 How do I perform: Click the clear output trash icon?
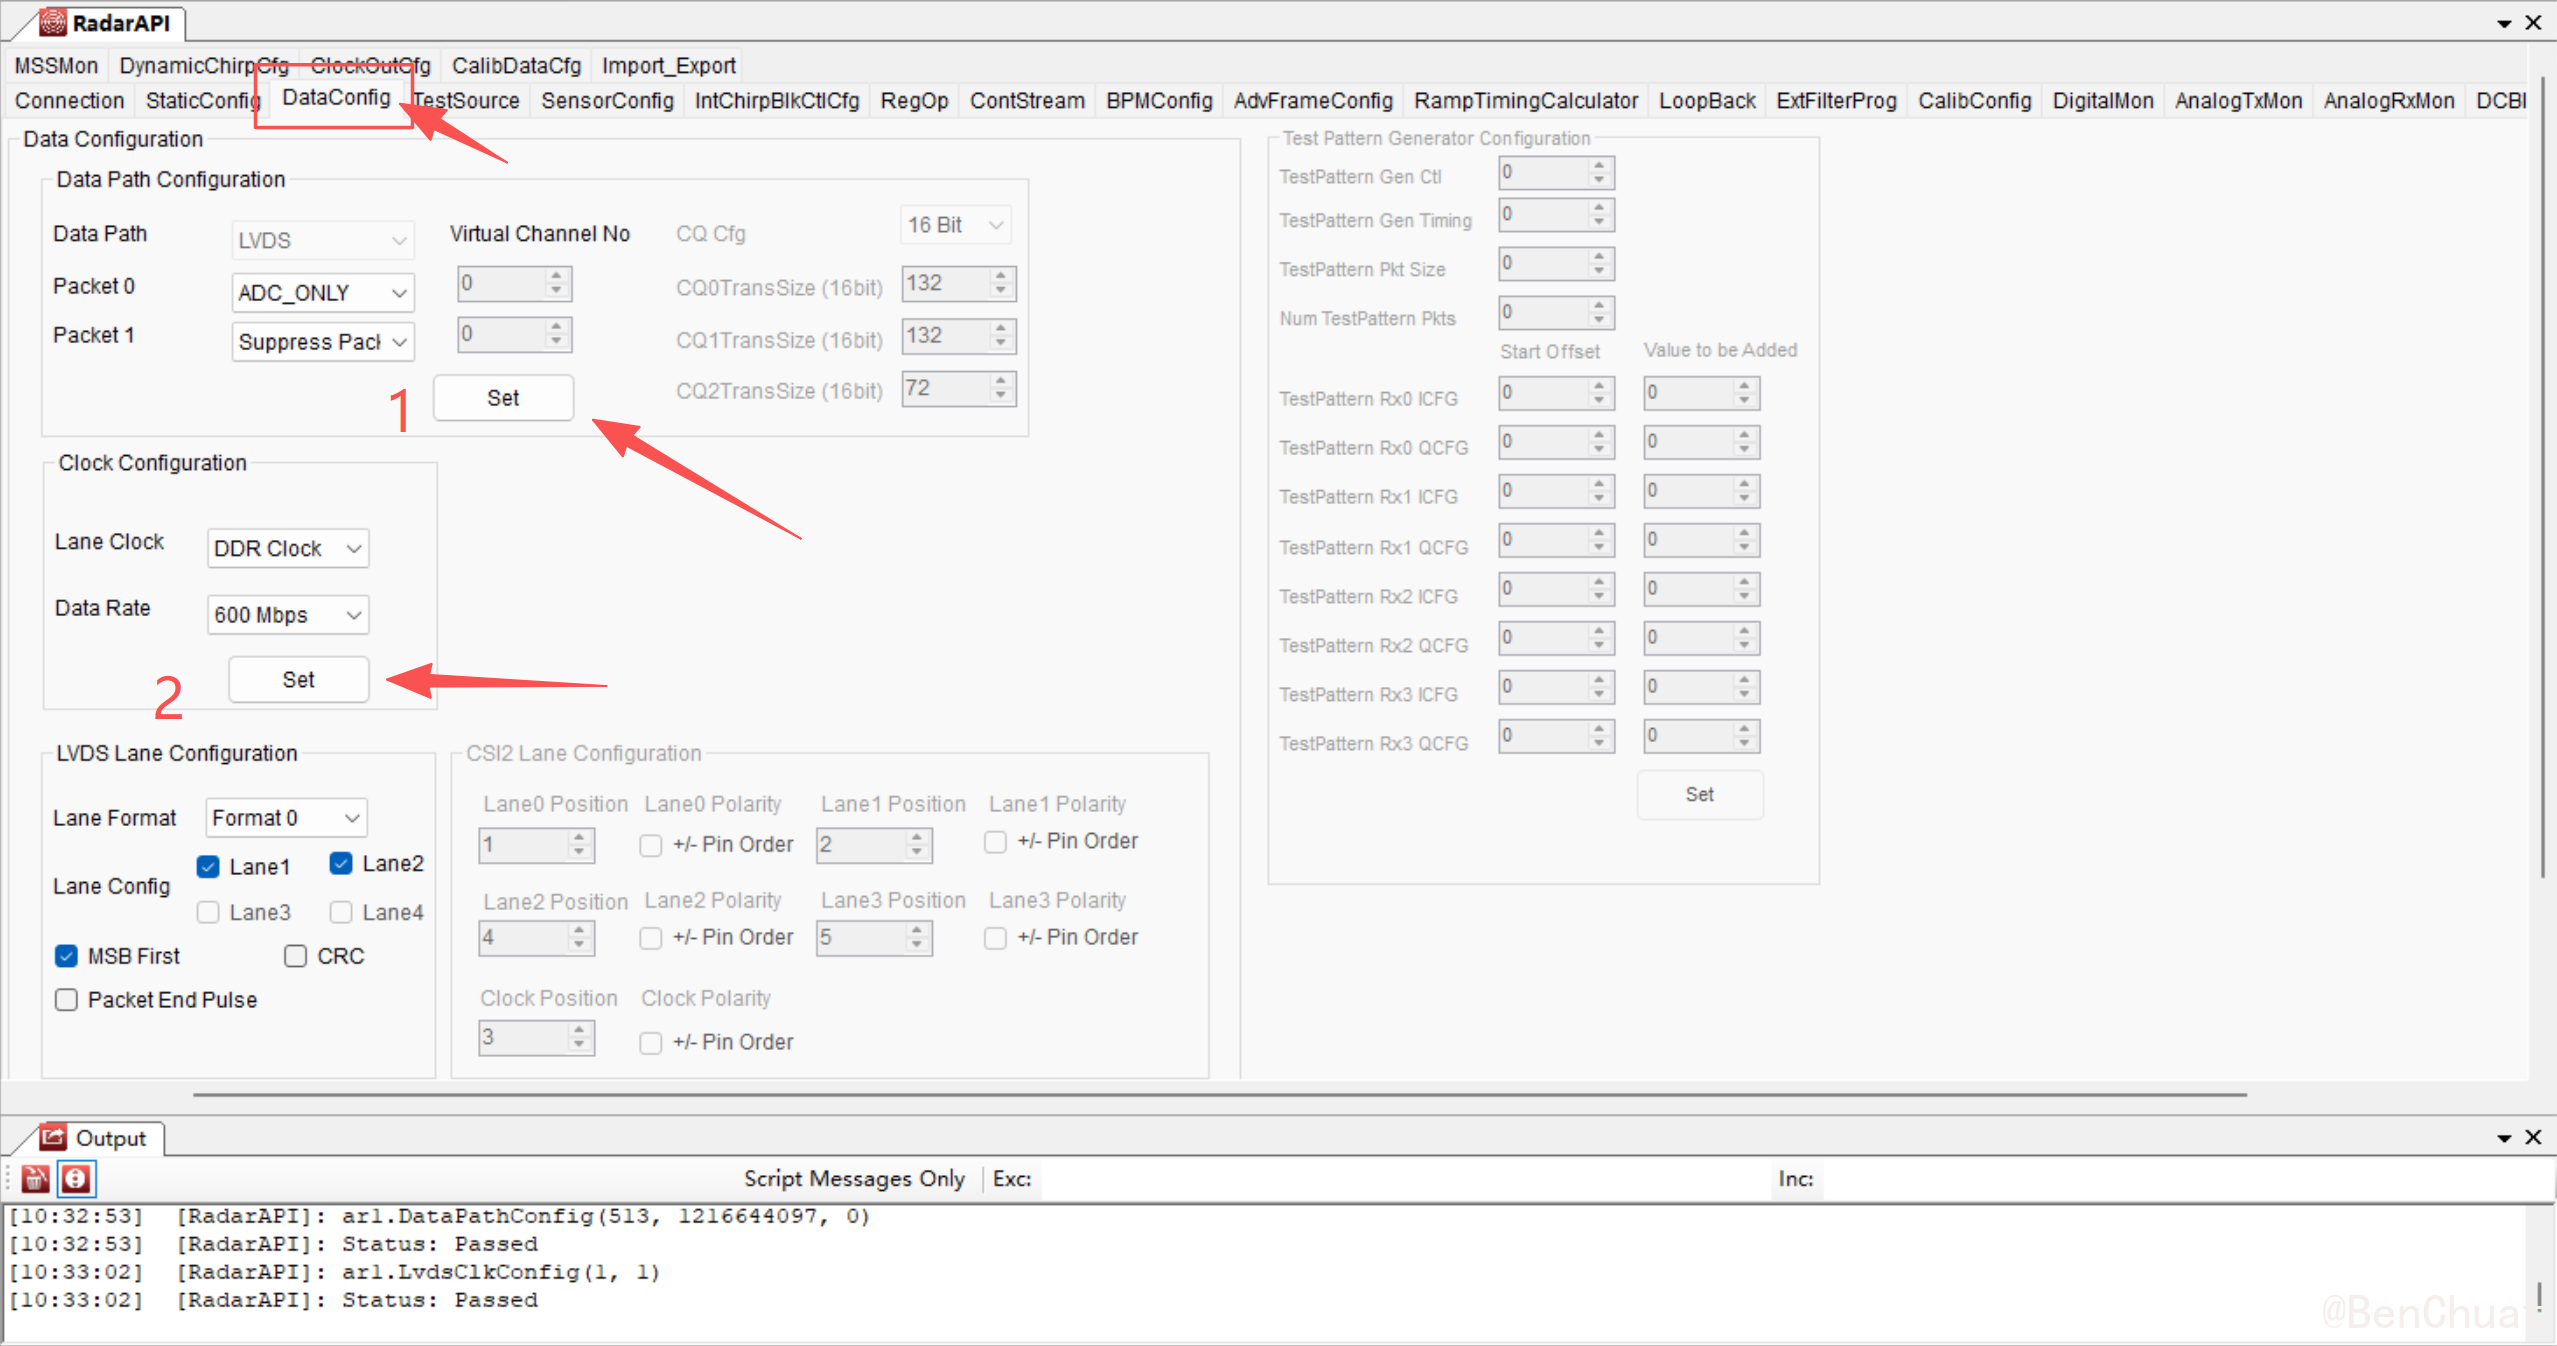(x=35, y=1179)
